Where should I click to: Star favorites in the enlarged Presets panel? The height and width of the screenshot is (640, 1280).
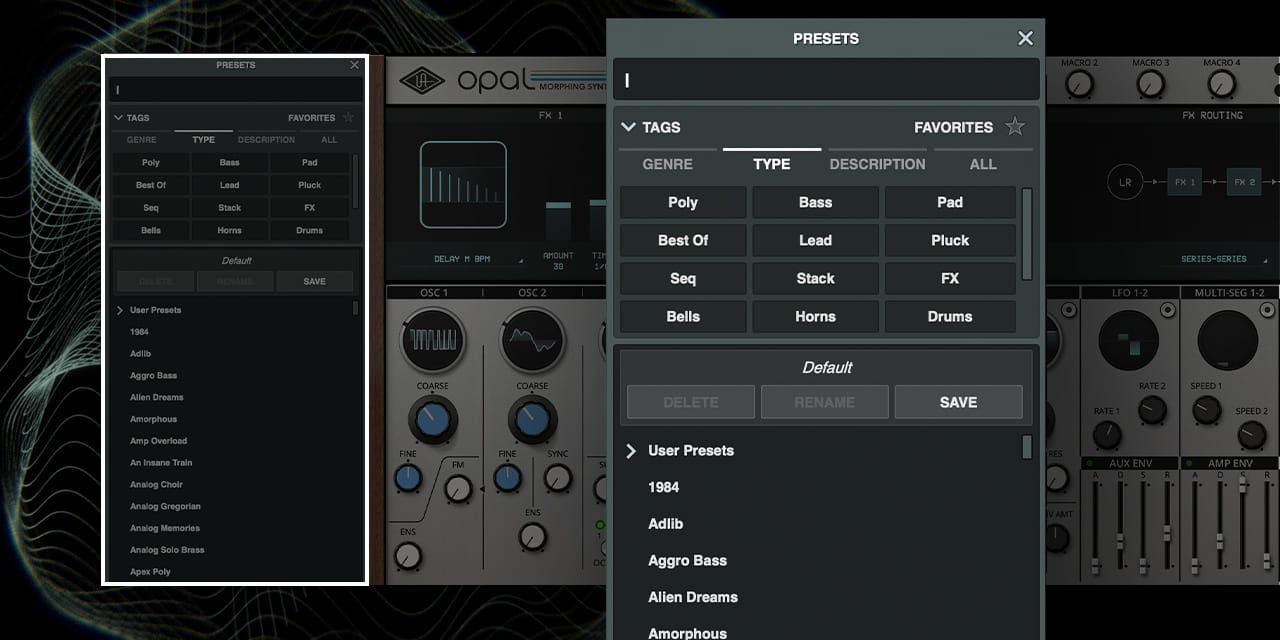(x=1015, y=127)
